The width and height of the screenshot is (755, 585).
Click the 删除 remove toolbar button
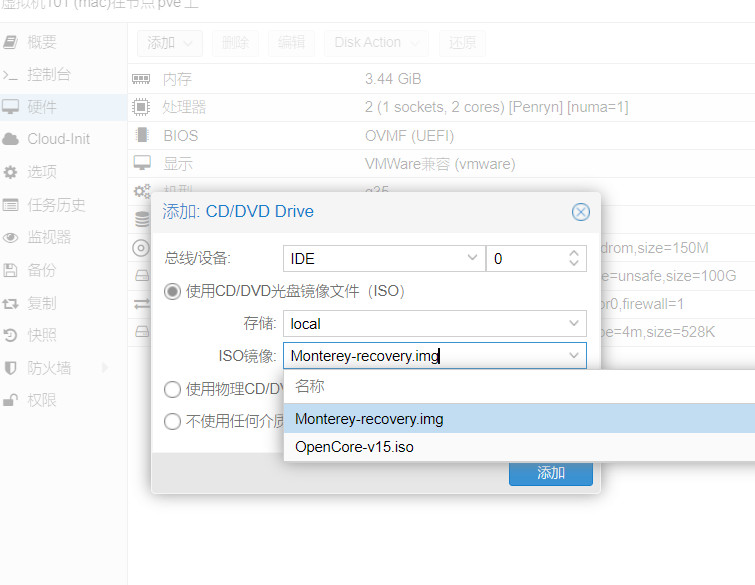point(235,43)
